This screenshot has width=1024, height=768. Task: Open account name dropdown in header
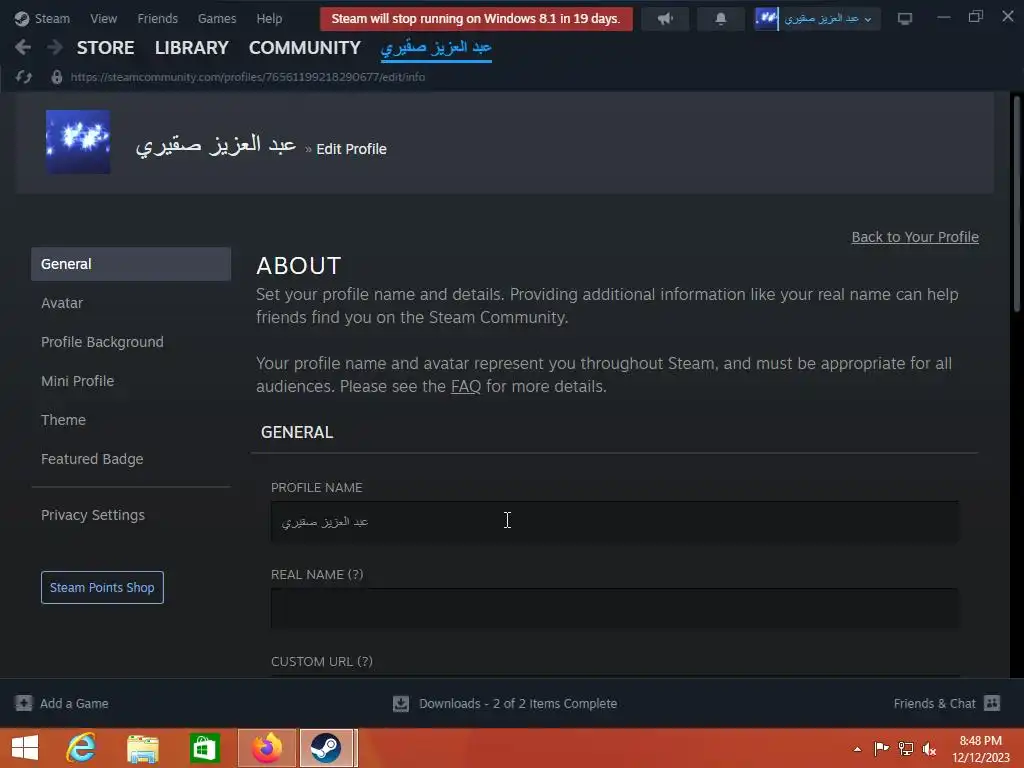(828, 19)
